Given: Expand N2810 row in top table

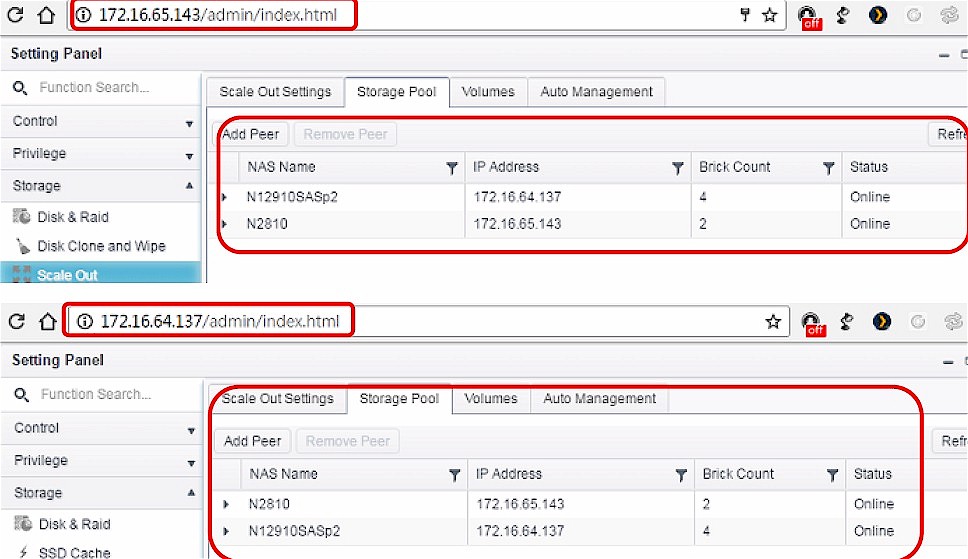Looking at the screenshot, I should pyautogui.click(x=225, y=224).
